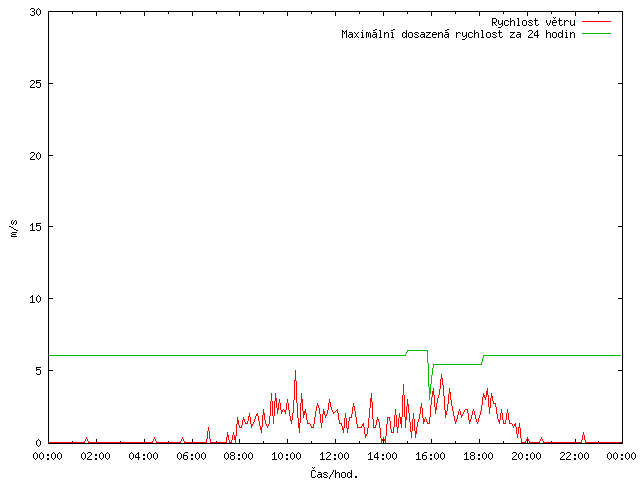Click the green line's sharp dip near 16:00
Image resolution: width=640 pixels, height=480 pixels.
[430, 398]
